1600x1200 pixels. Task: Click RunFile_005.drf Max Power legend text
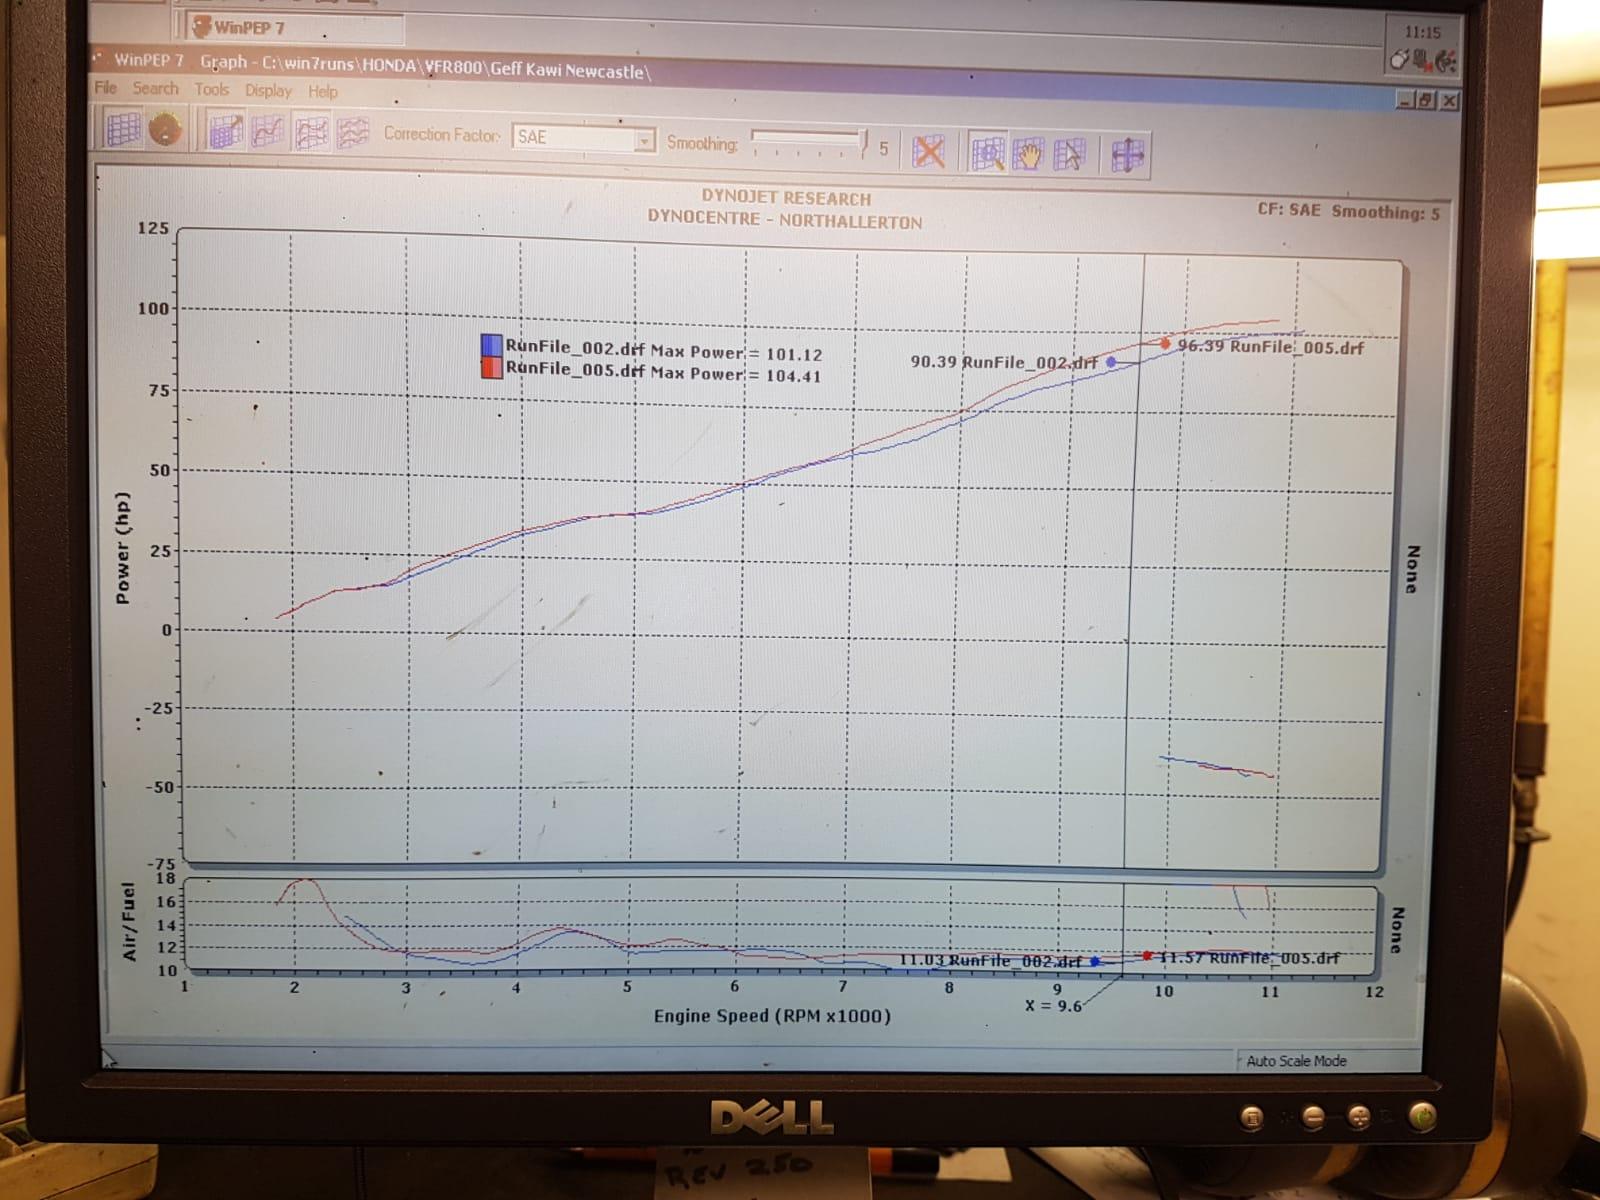663,372
